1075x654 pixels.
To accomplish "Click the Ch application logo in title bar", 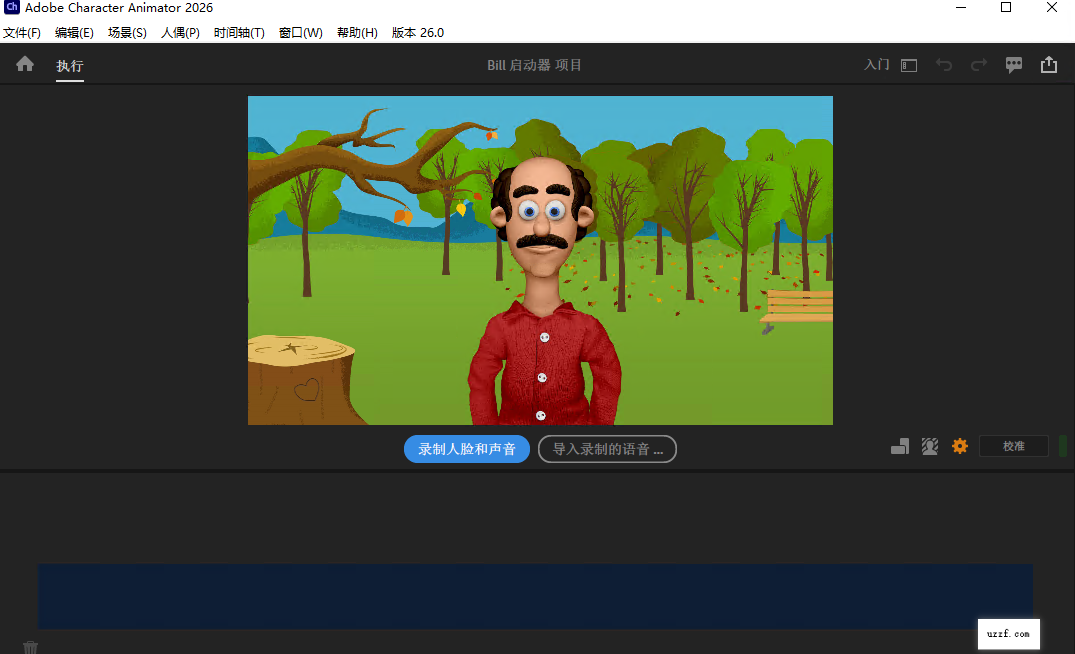I will click(11, 8).
